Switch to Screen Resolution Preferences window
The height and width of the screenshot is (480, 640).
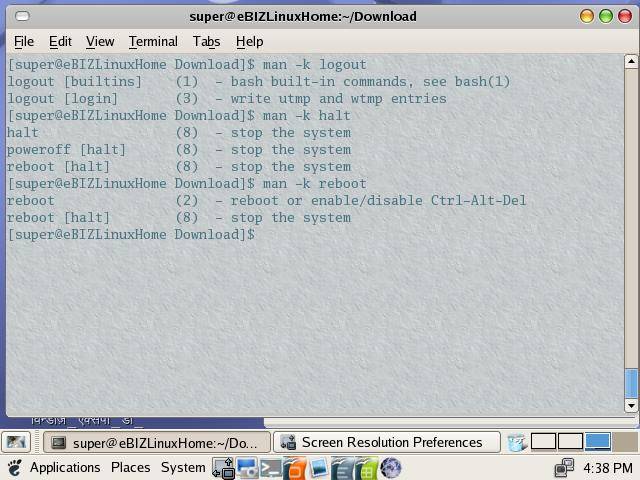tap(383, 442)
